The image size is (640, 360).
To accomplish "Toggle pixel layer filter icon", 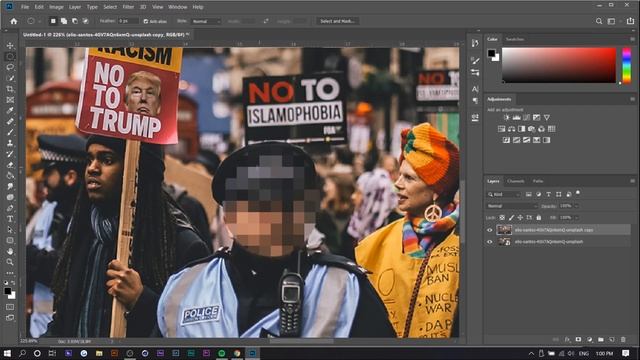I will [x=529, y=194].
